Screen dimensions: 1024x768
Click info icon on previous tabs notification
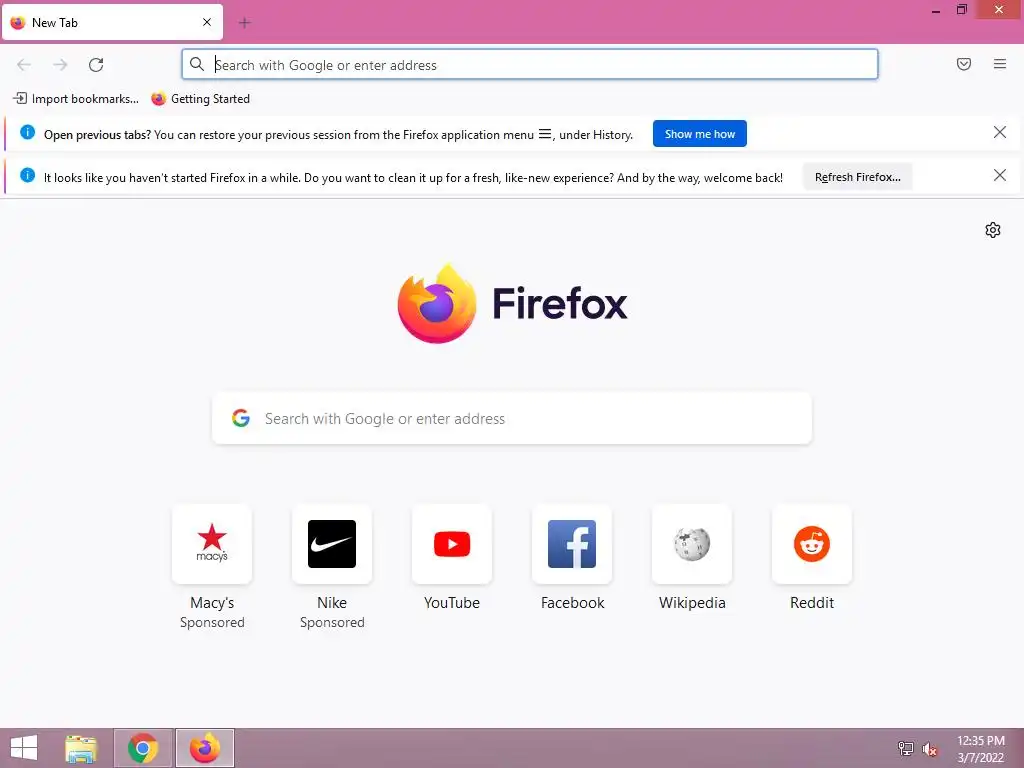(27, 133)
